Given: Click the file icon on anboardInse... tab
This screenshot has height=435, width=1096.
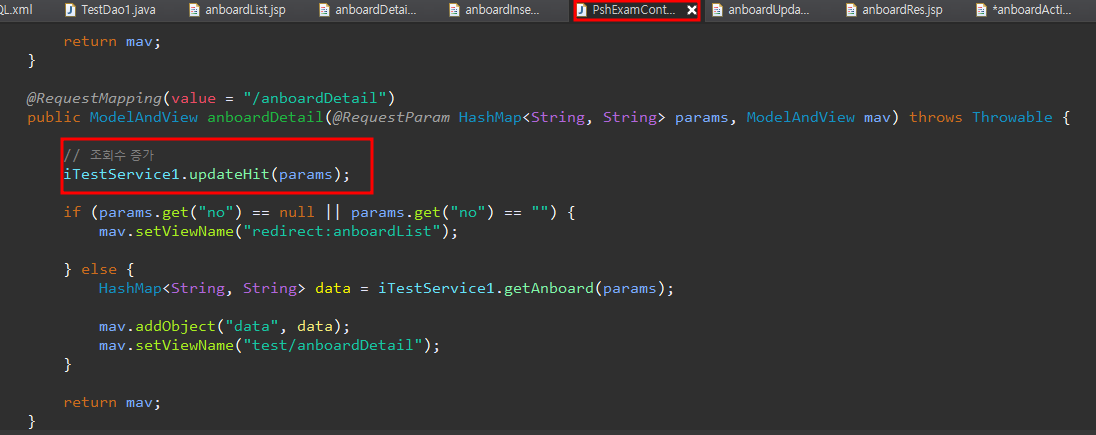Looking at the screenshot, I should (x=455, y=10).
